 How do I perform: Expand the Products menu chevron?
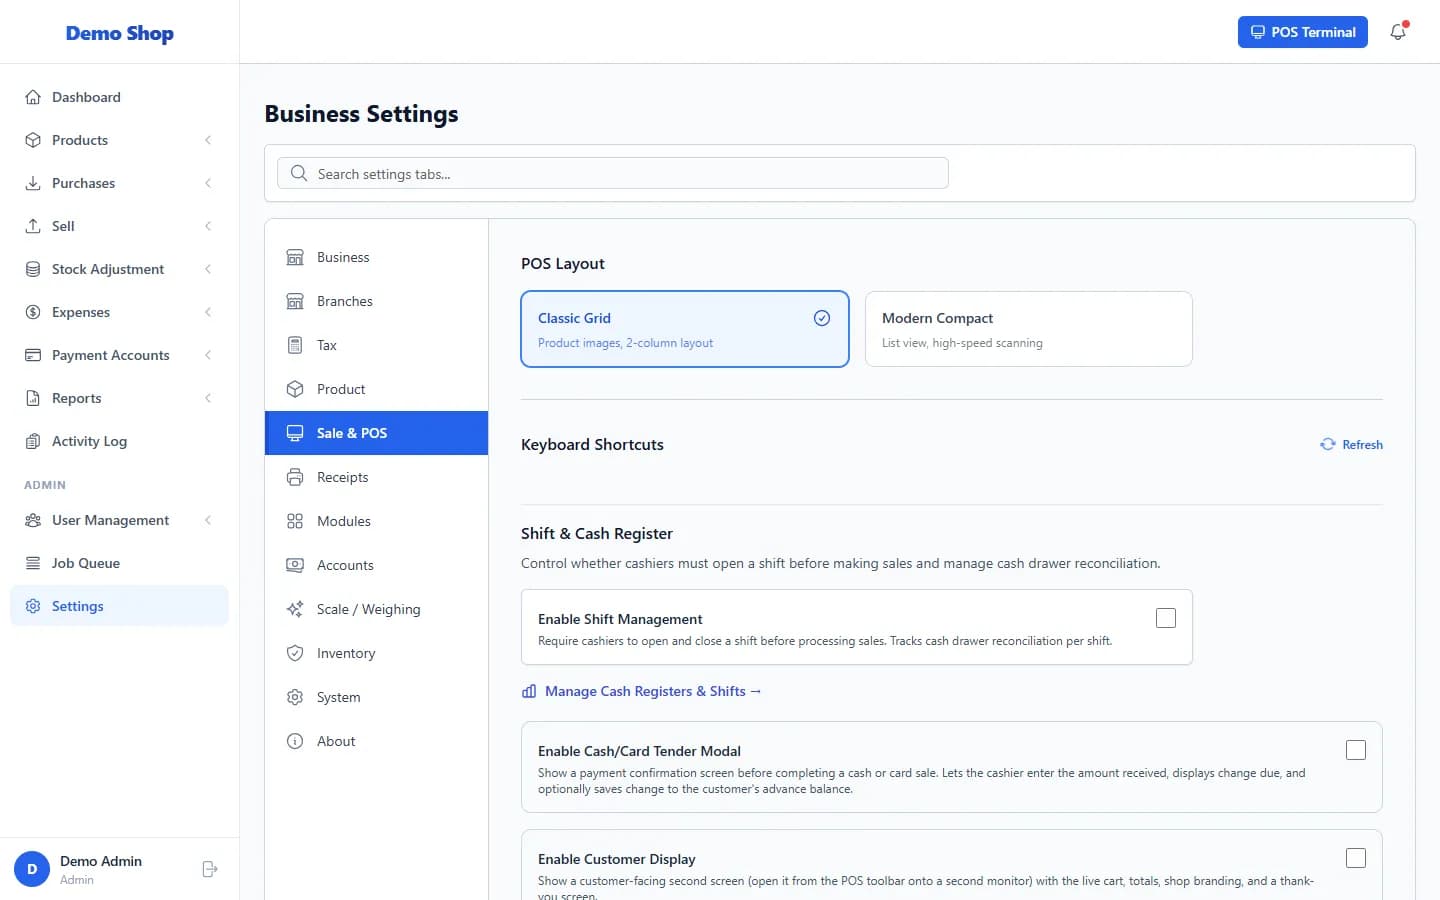click(208, 140)
